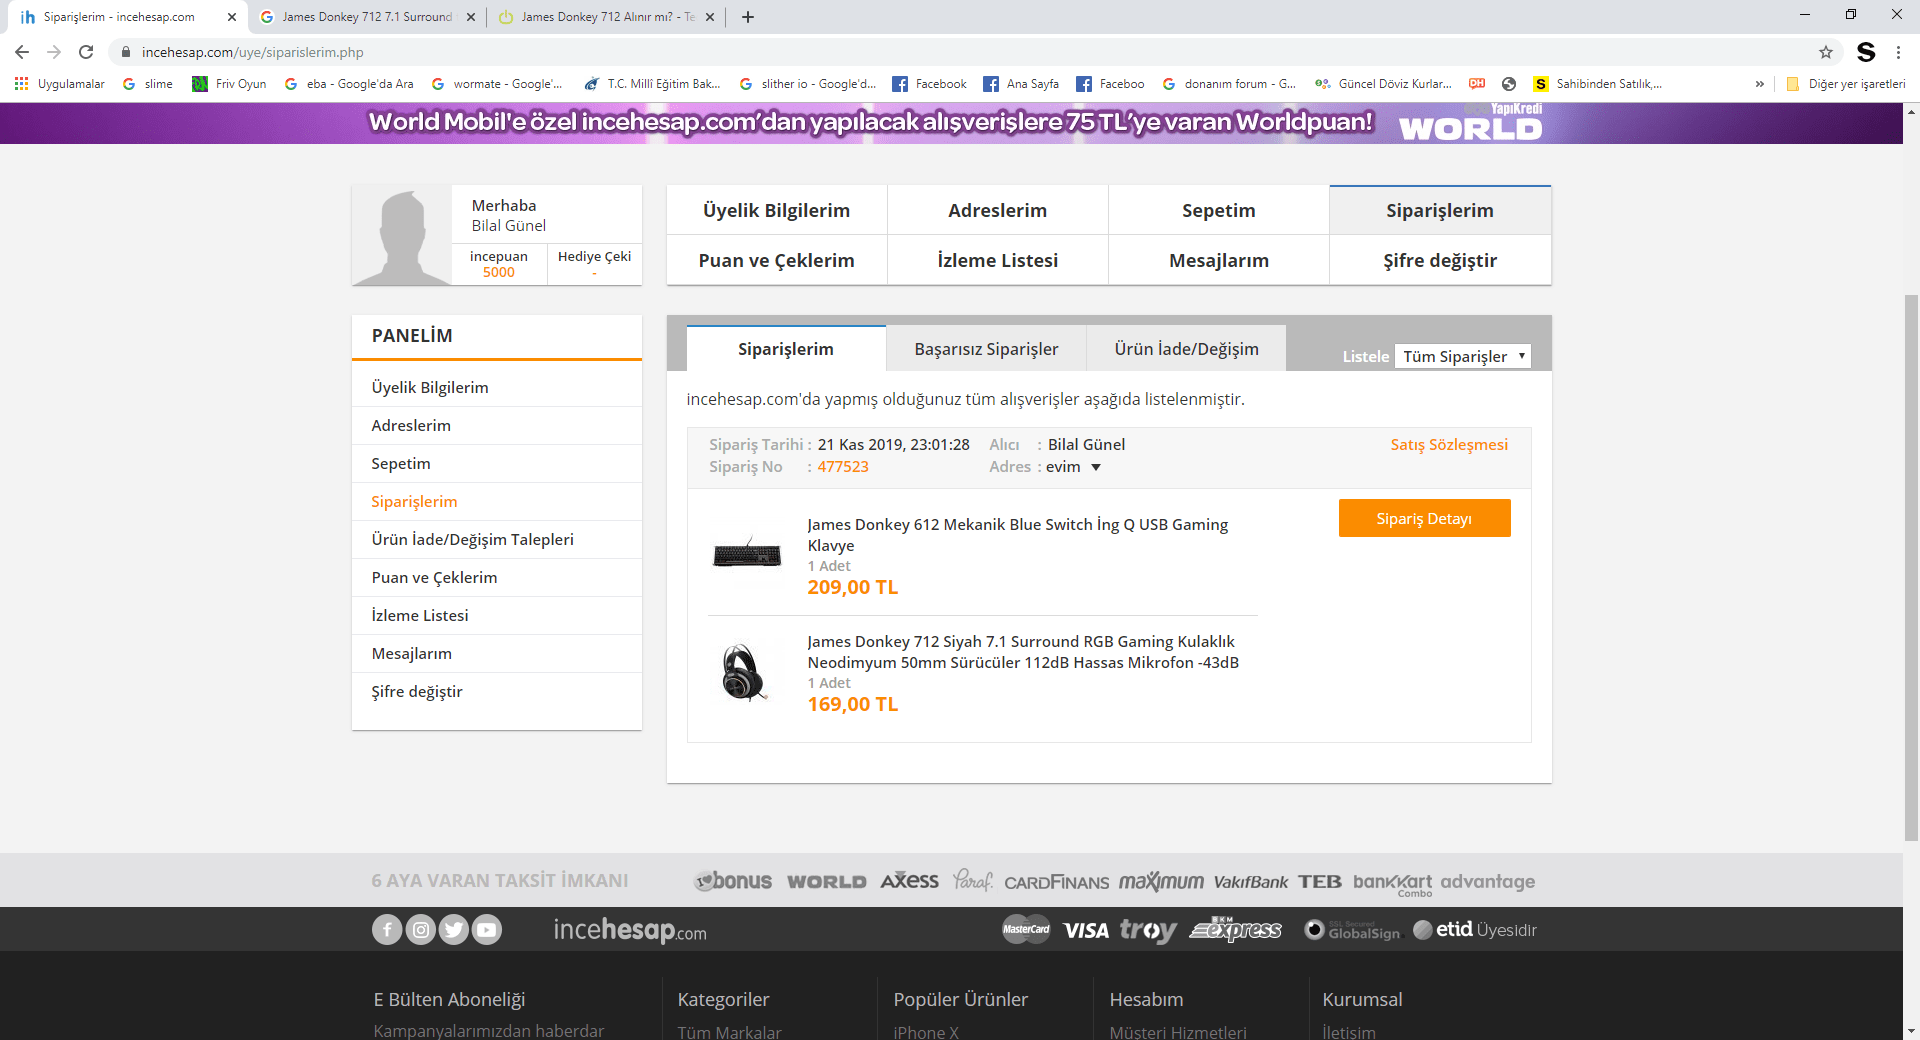Open the wormate bookmark
Screen dimensions: 1920x1040
coord(497,84)
